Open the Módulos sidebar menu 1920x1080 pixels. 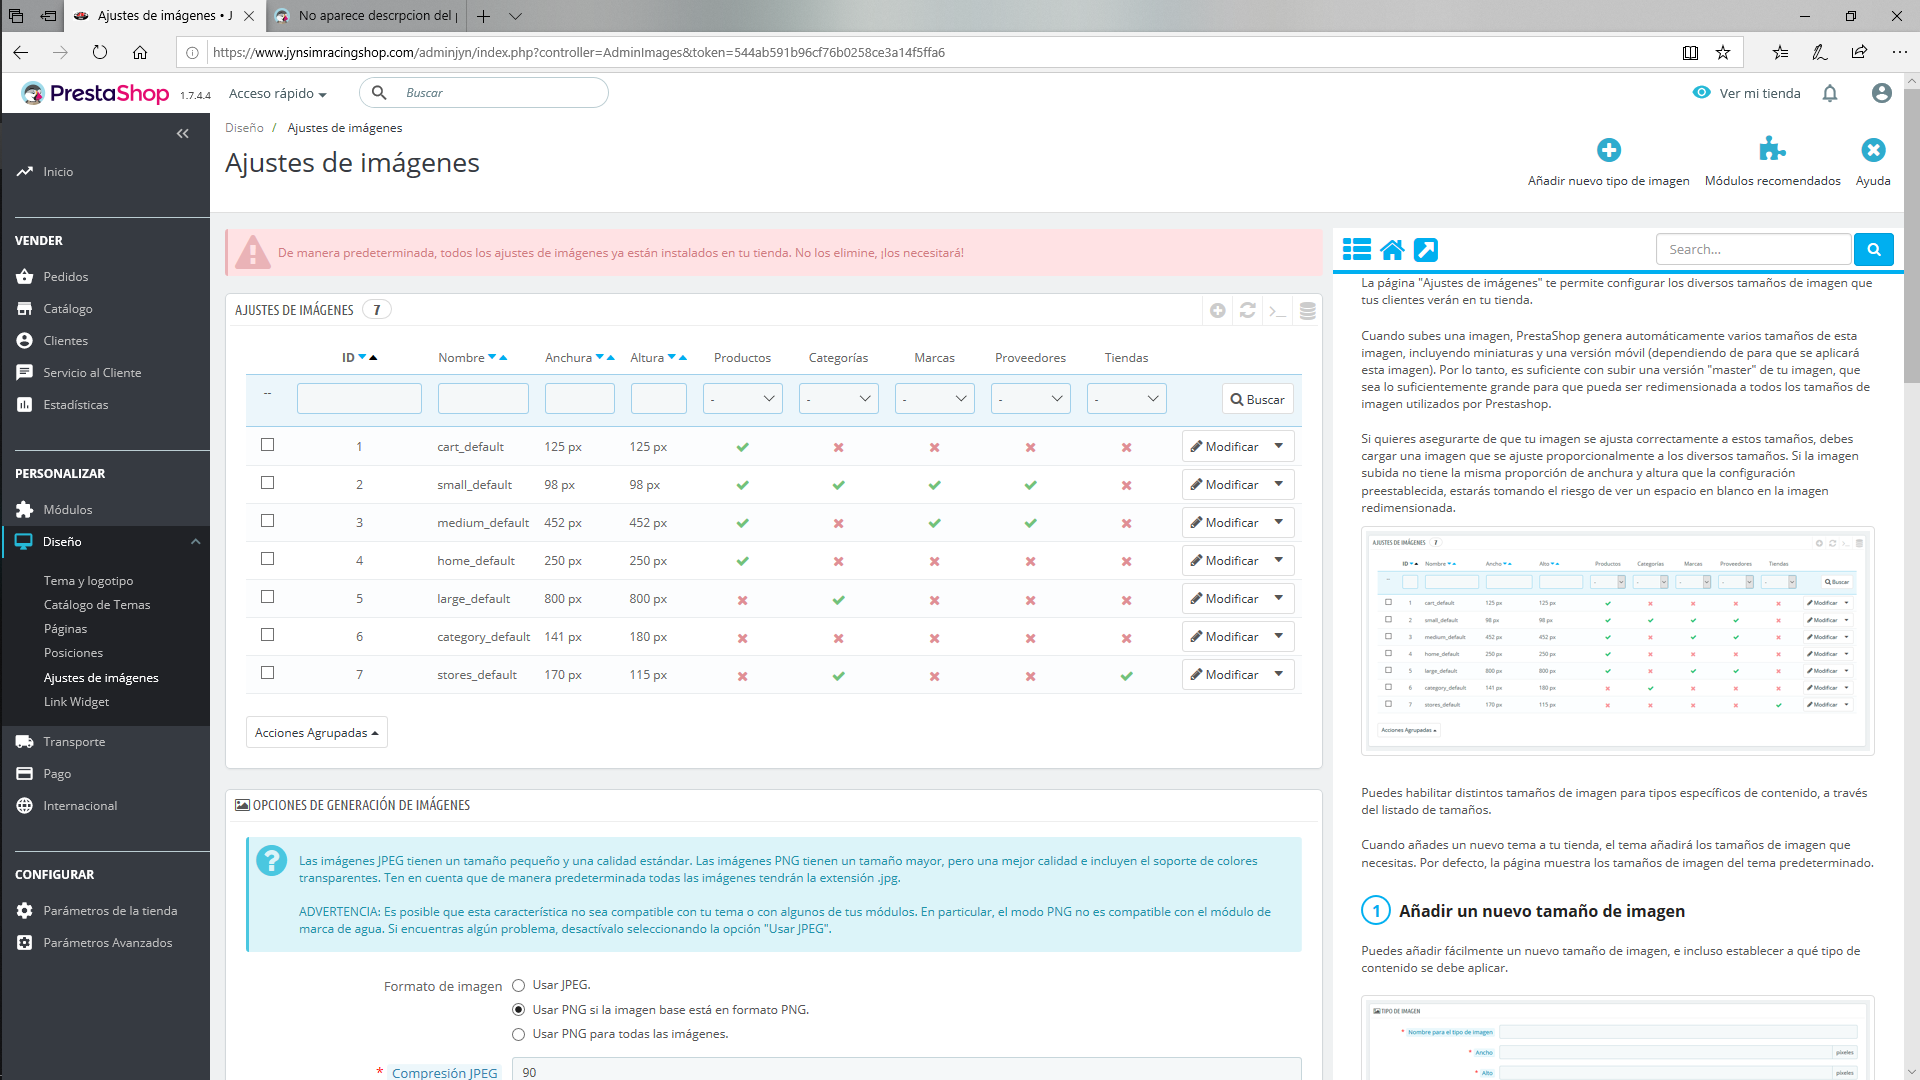[x=68, y=510]
